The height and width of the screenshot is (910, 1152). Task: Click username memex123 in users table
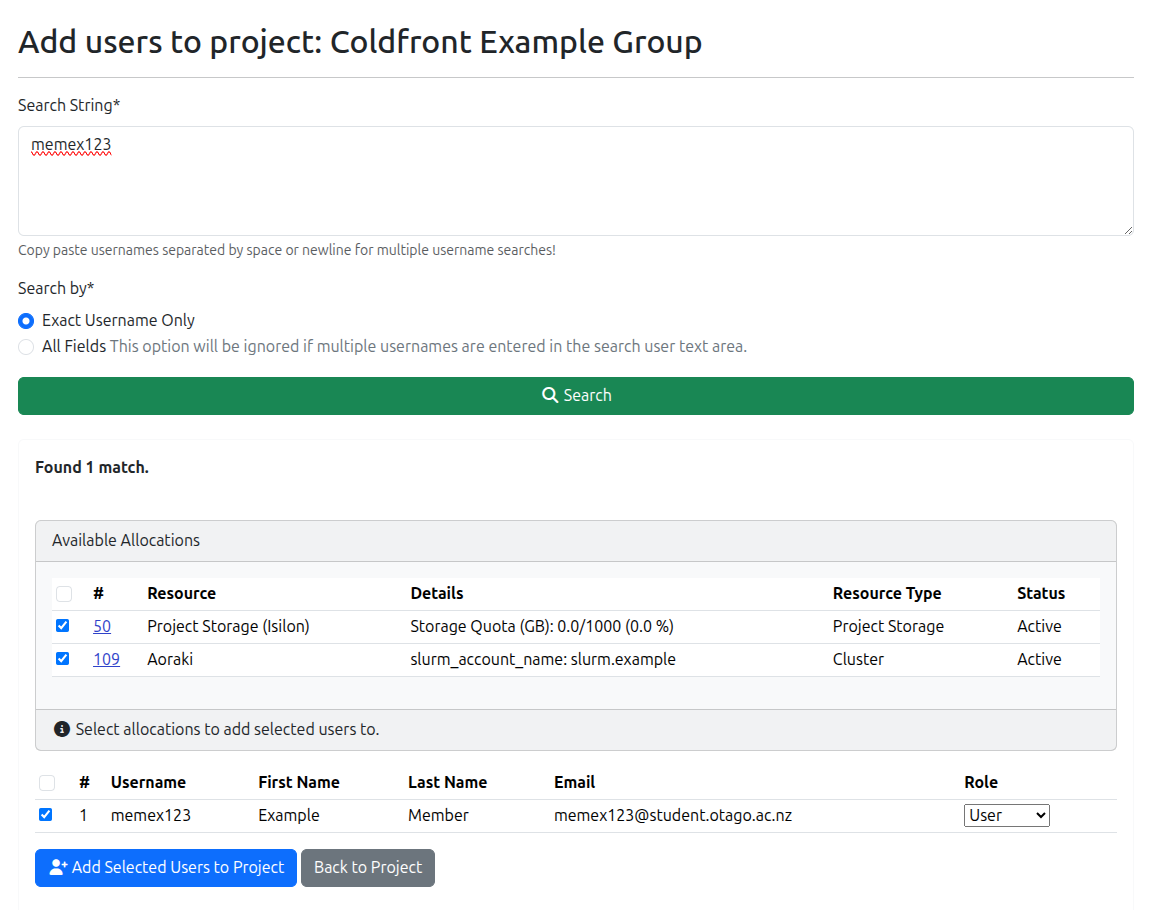151,815
